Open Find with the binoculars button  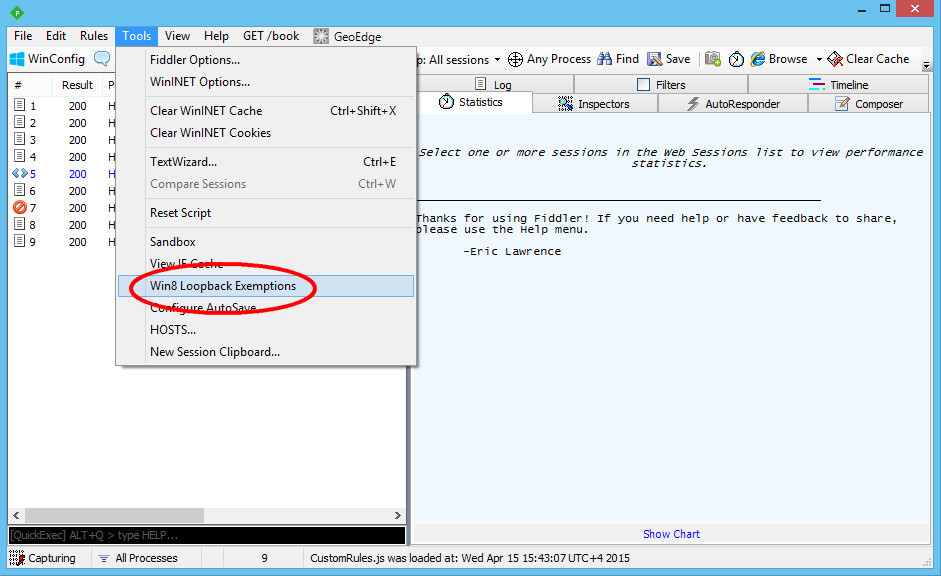(618, 59)
